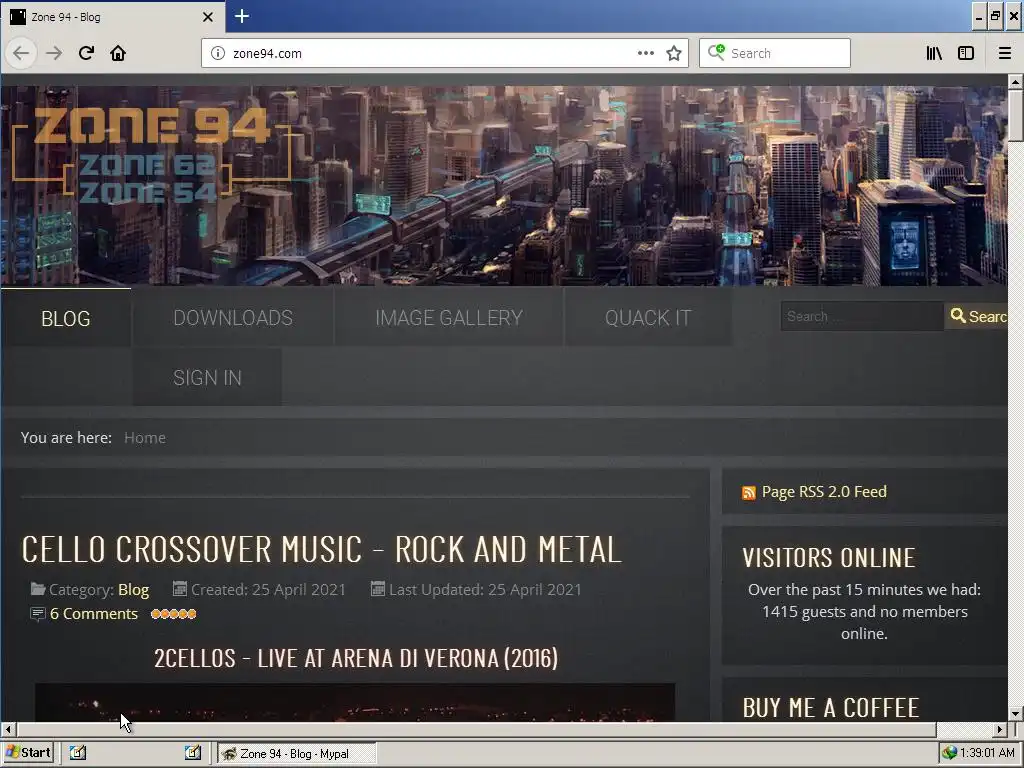Click the browser Forward arrow

click(x=54, y=53)
